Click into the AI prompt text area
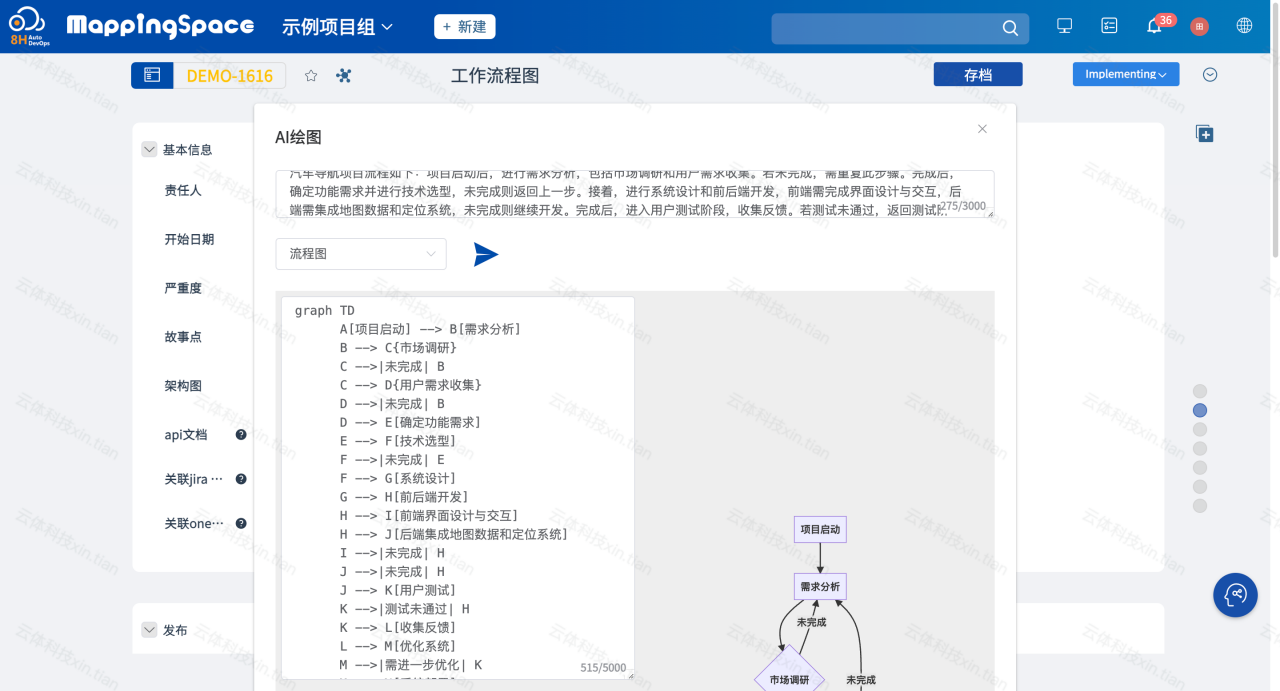The width and height of the screenshot is (1280, 691). pos(635,194)
